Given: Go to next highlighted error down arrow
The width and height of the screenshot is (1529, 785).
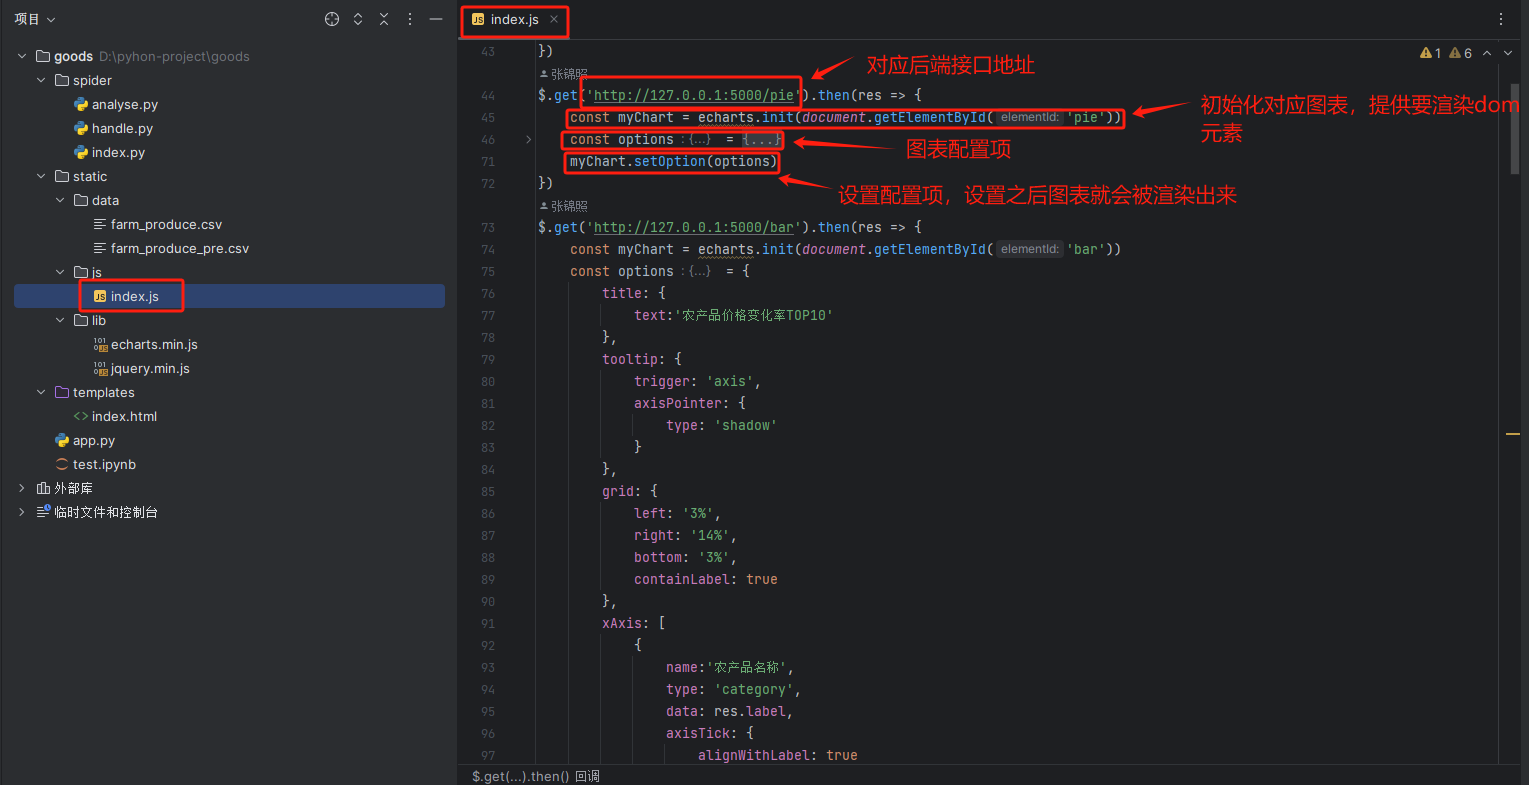Looking at the screenshot, I should [x=1508, y=53].
